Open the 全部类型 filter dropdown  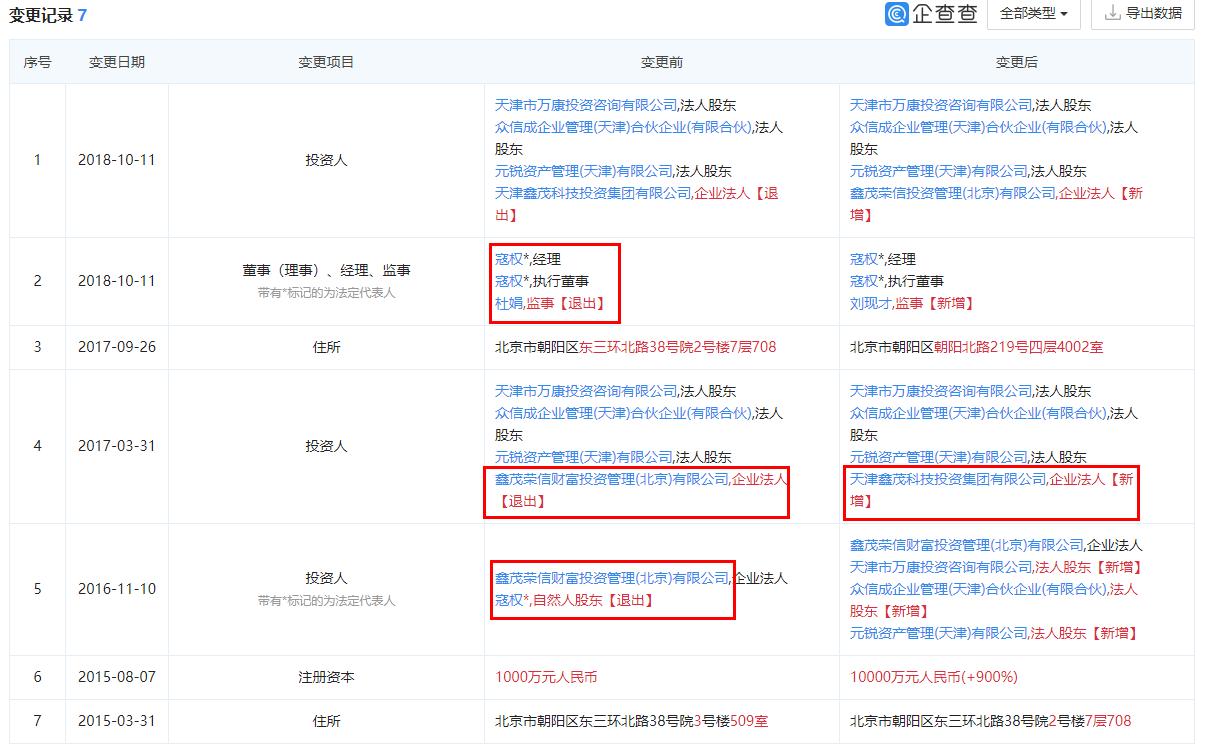point(1033,14)
